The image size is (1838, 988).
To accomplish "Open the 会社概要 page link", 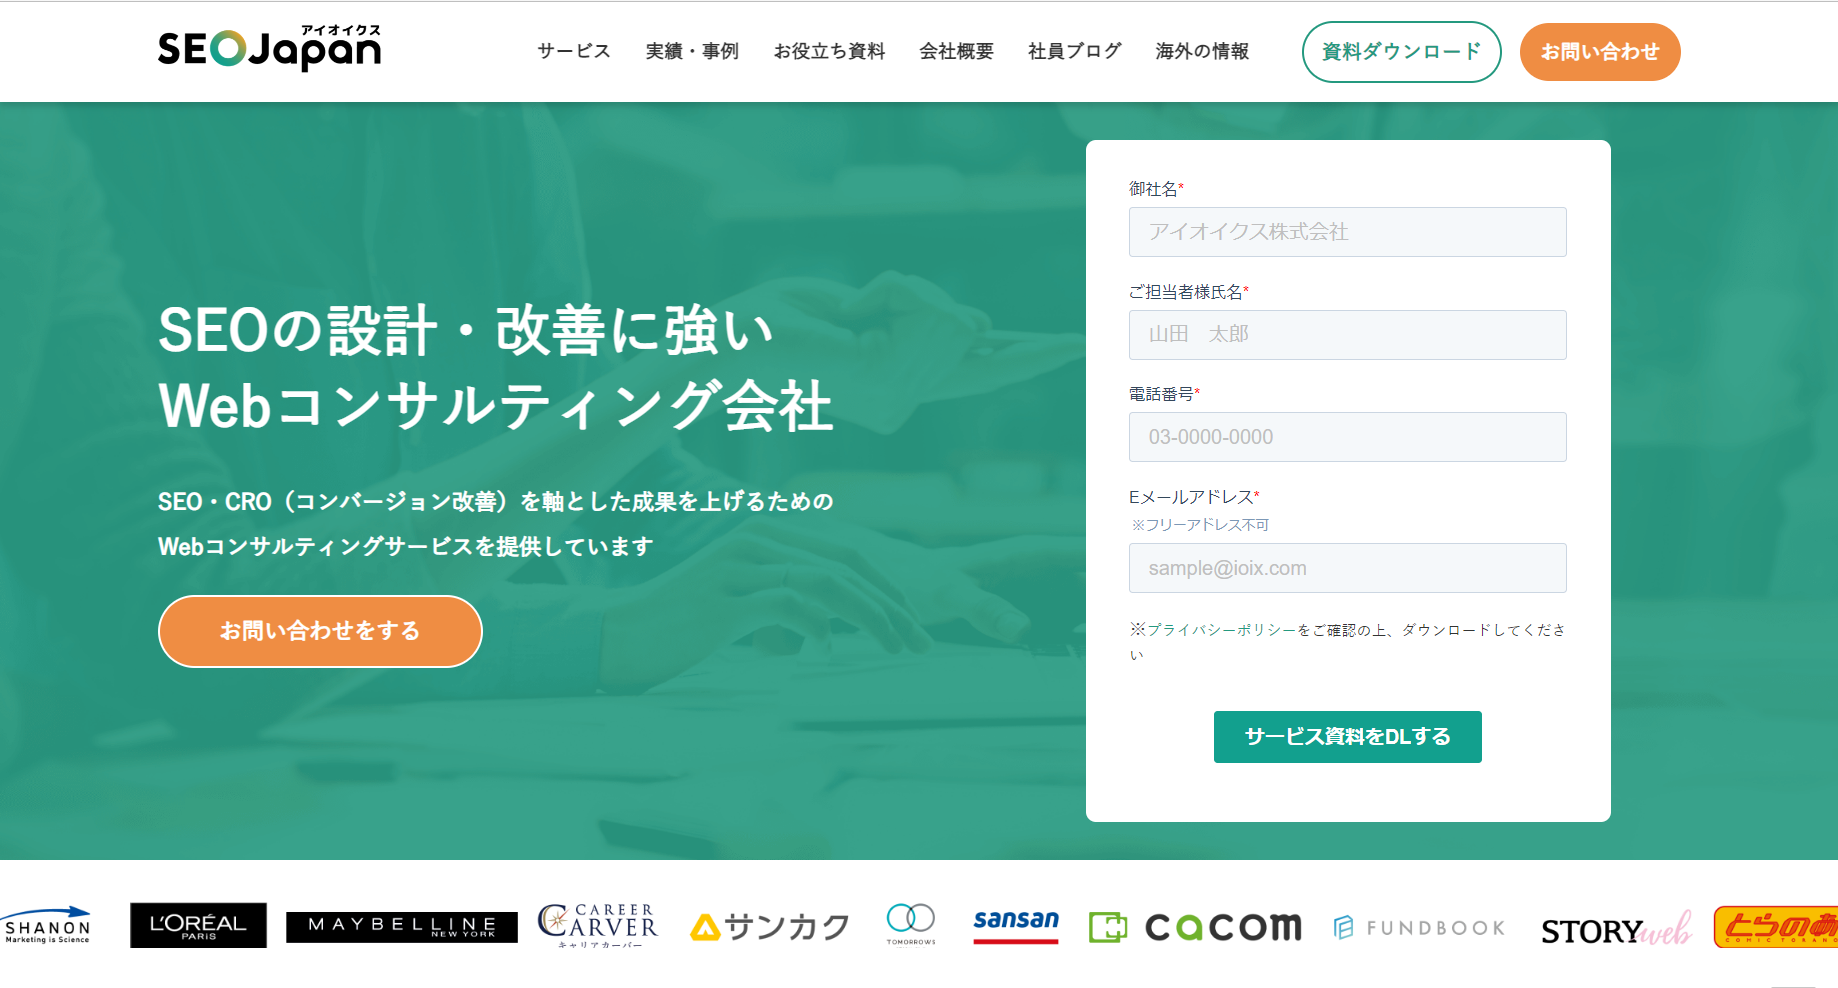I will click(957, 51).
